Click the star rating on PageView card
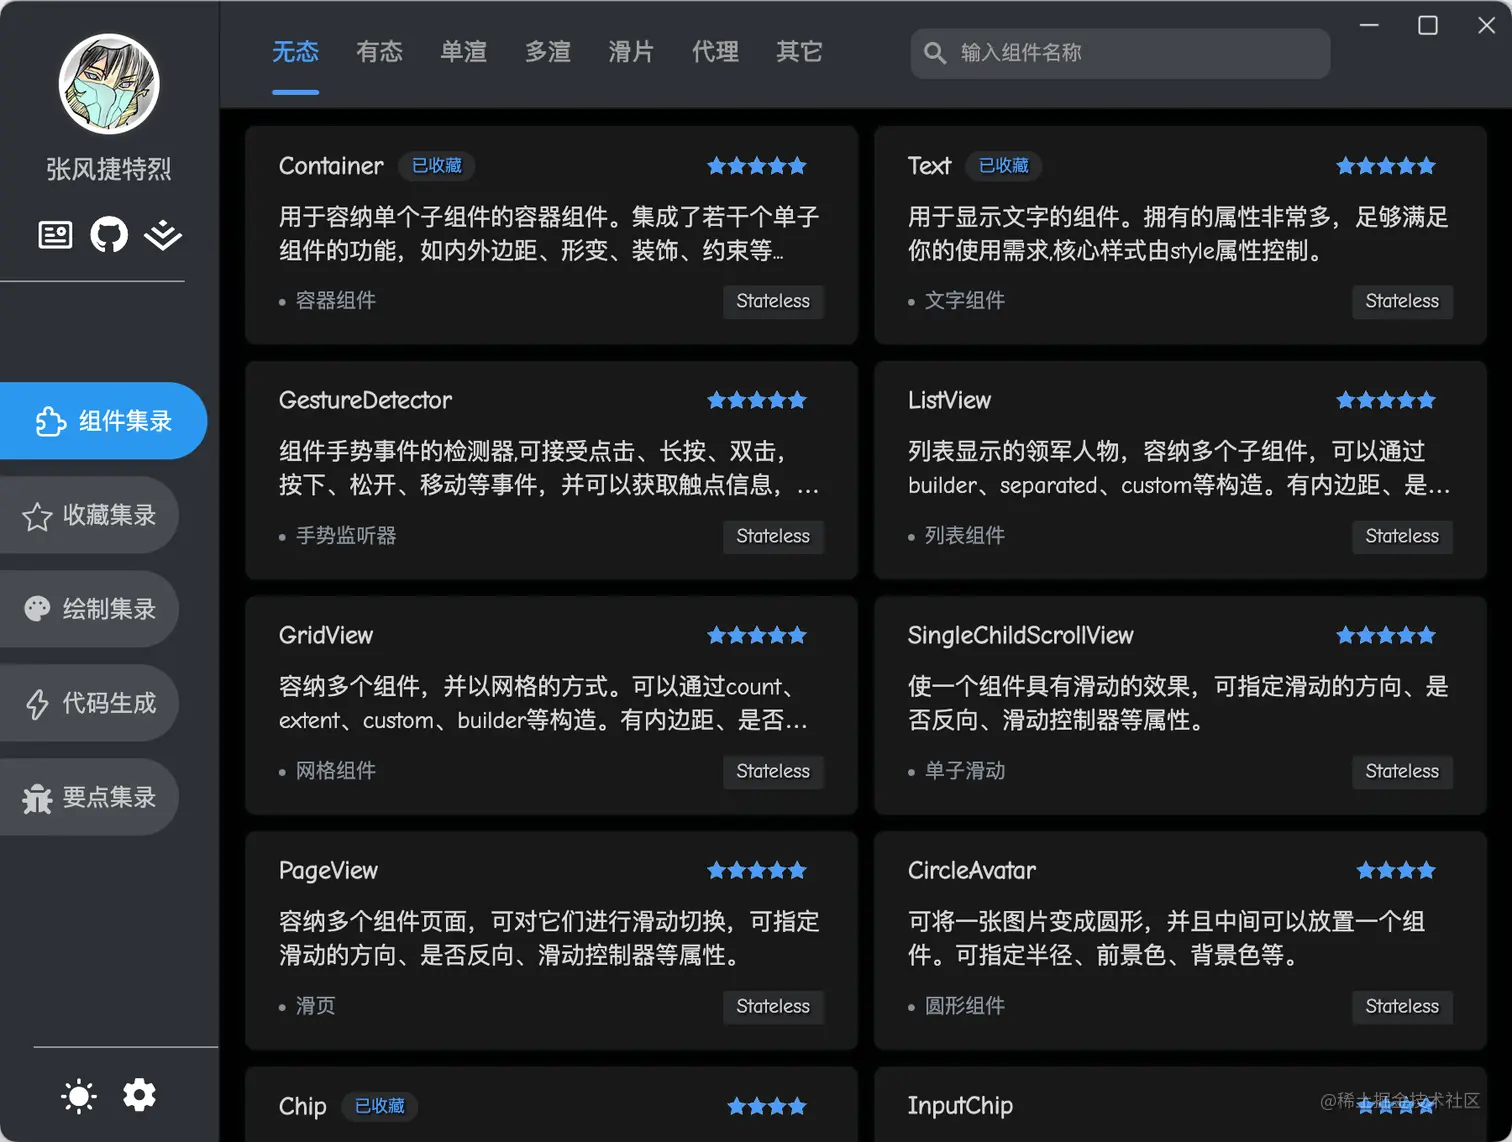This screenshot has height=1142, width=1512. [757, 870]
